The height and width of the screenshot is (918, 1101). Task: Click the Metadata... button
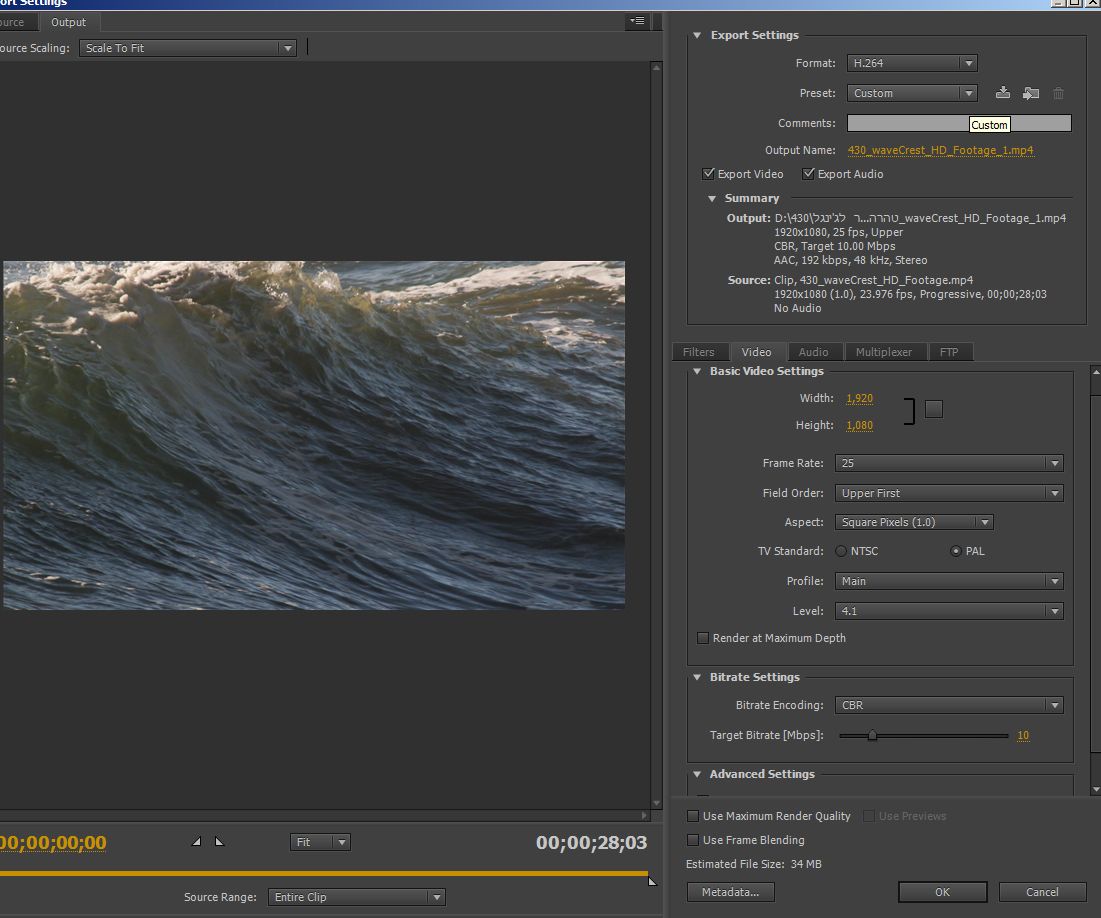pos(730,892)
